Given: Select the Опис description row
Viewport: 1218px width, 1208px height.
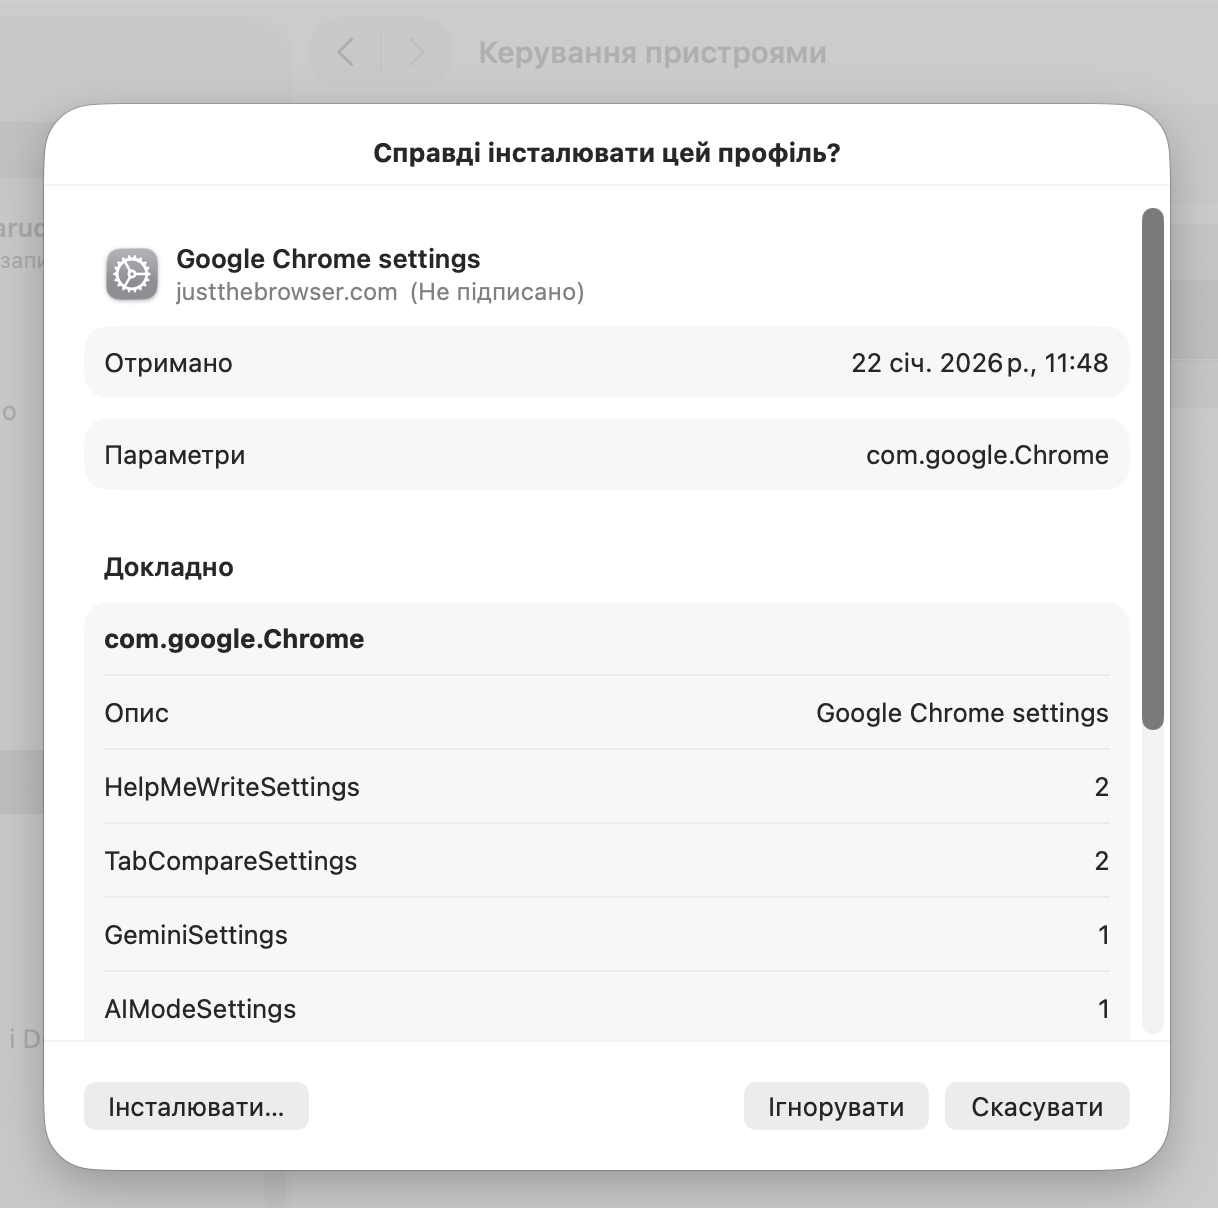Looking at the screenshot, I should [x=606, y=713].
